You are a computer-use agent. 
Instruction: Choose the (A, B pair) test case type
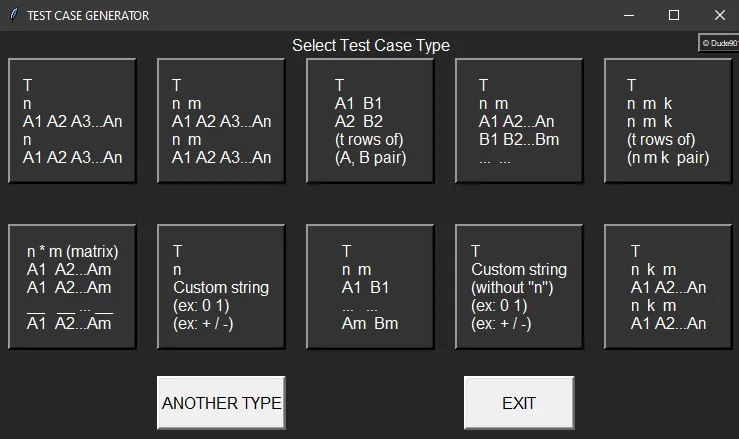point(371,121)
